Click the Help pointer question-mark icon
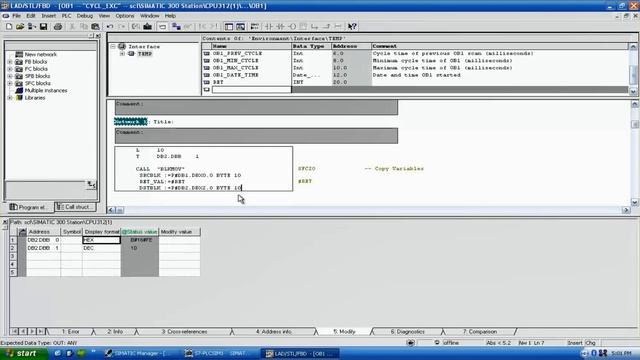Screen dimensions: 640x360 pyautogui.click(x=352, y=27)
